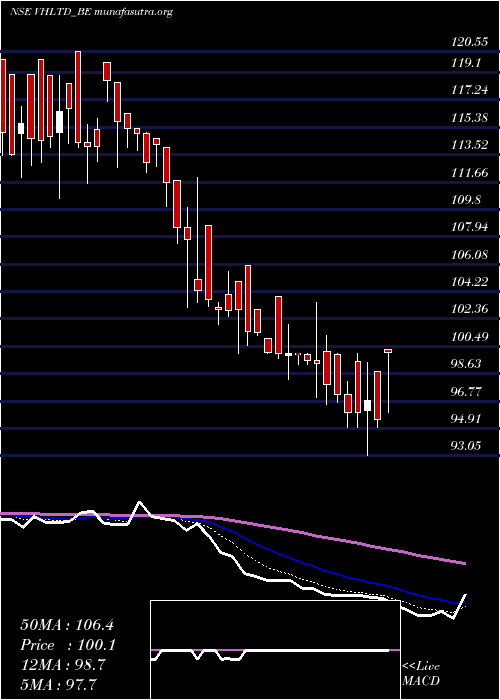Screen dimensions: 500x700
Task: Click the 115.38 price level label
Action: [469, 118]
